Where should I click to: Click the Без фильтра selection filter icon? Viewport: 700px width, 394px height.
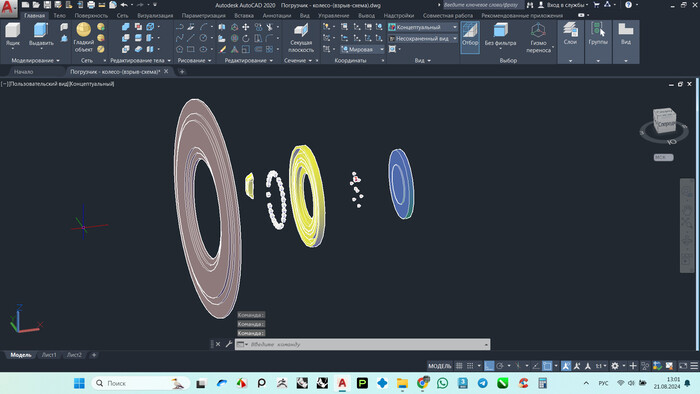500,35
